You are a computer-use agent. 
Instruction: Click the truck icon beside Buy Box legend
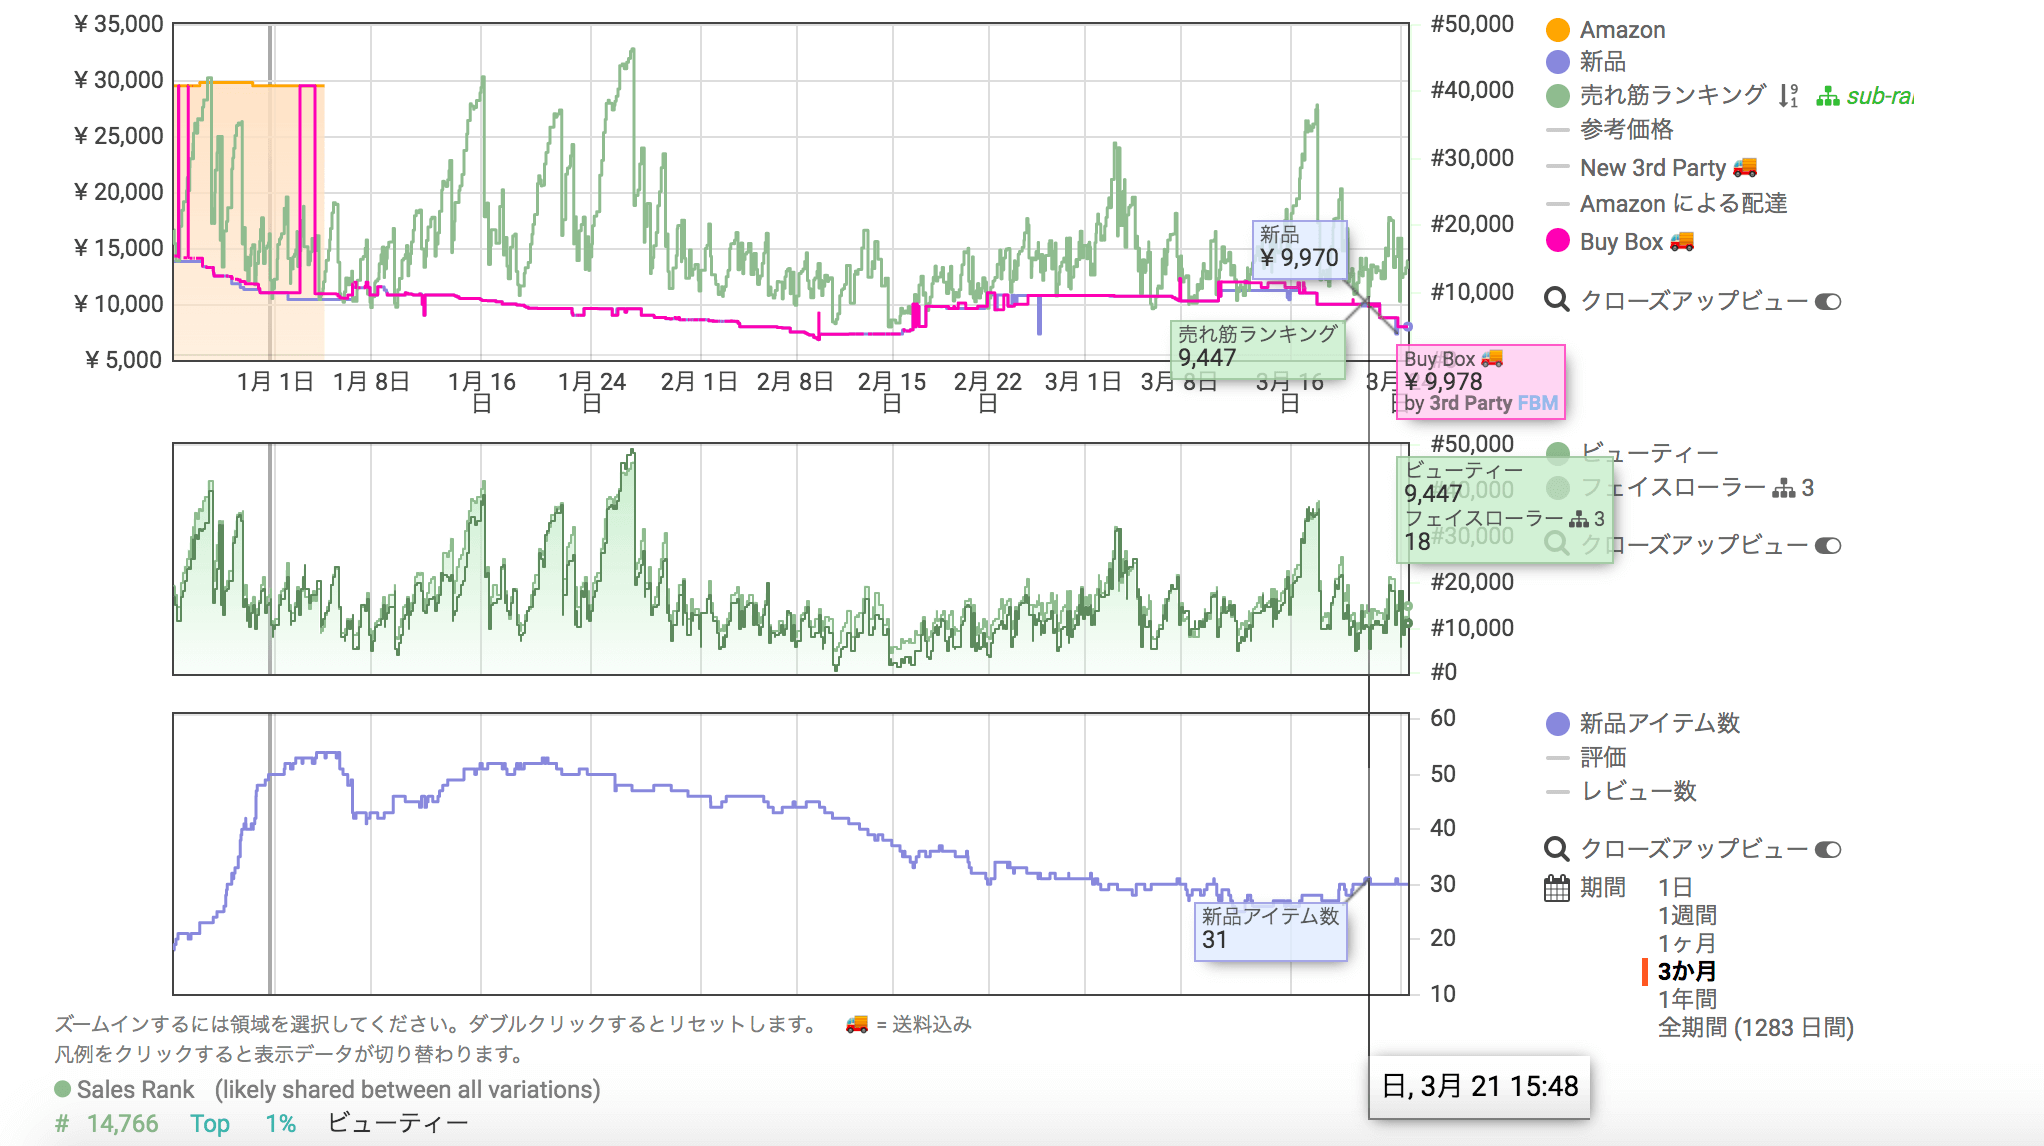tap(1682, 241)
